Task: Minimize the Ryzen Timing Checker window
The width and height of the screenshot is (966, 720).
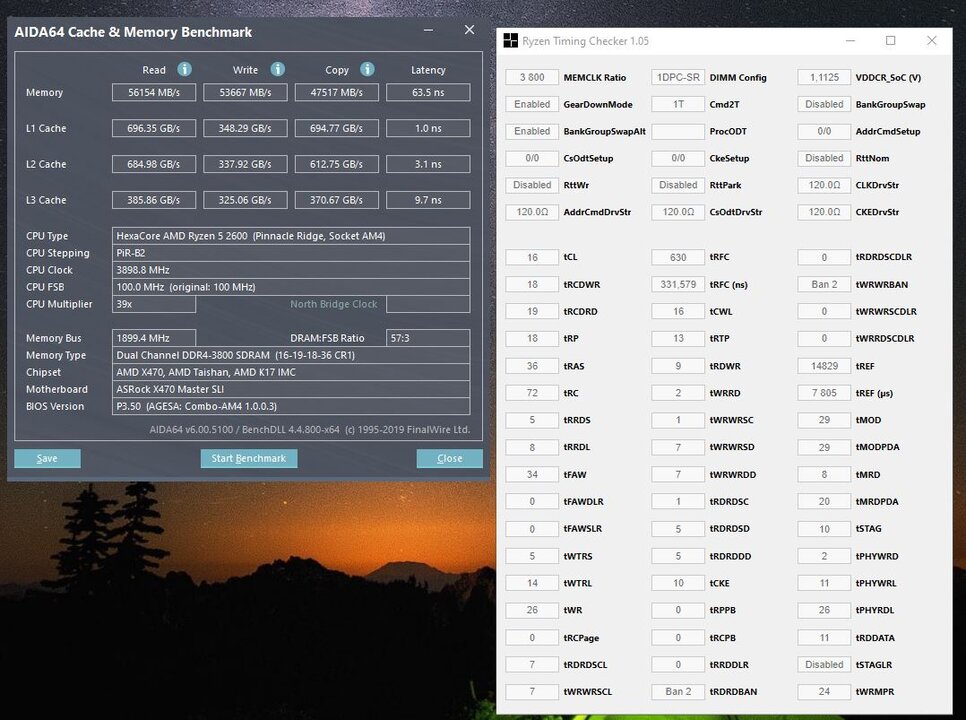Action: pos(850,41)
